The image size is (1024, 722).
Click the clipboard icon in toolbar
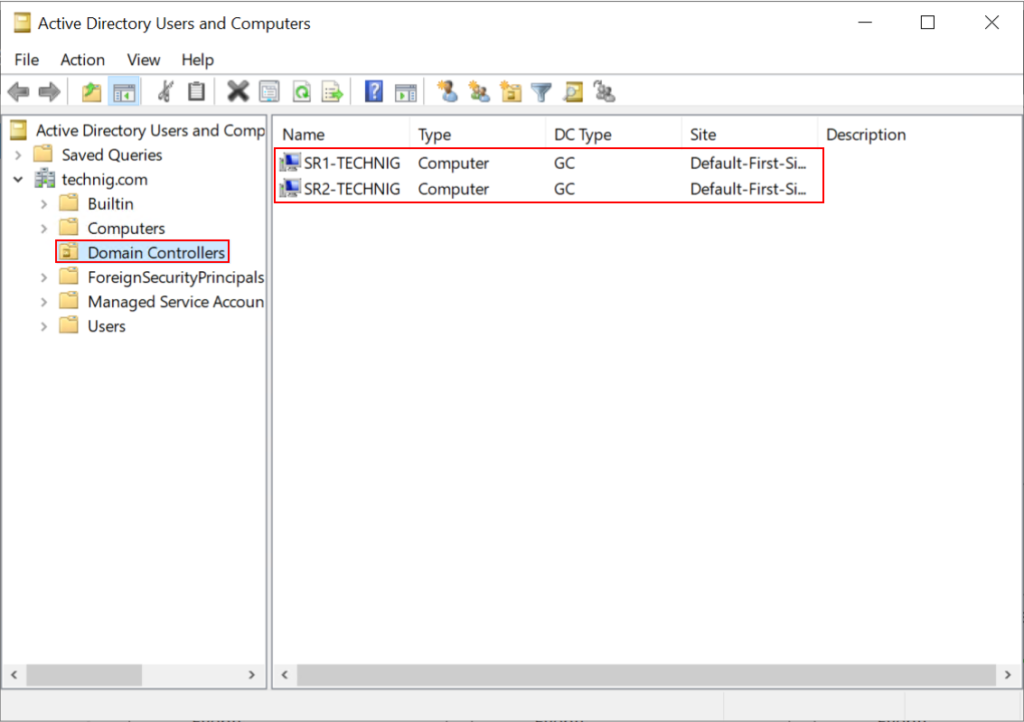tap(197, 91)
